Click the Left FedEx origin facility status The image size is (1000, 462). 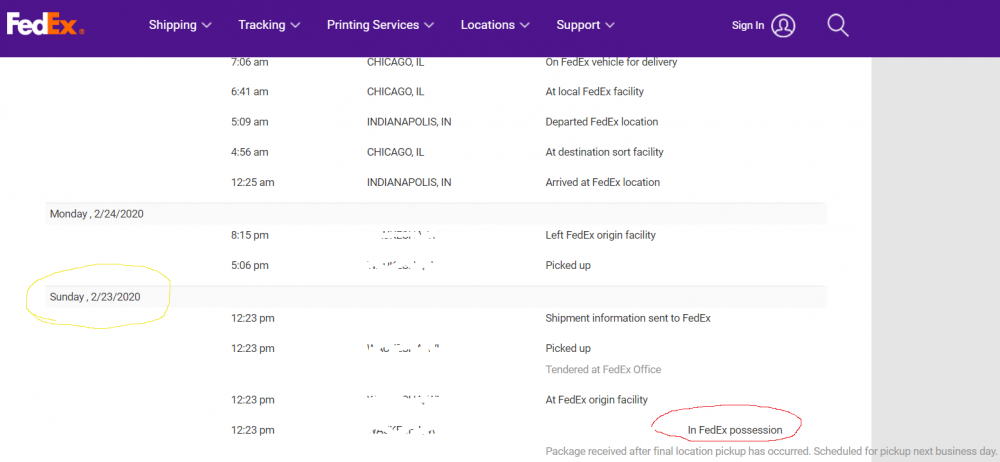tap(600, 235)
